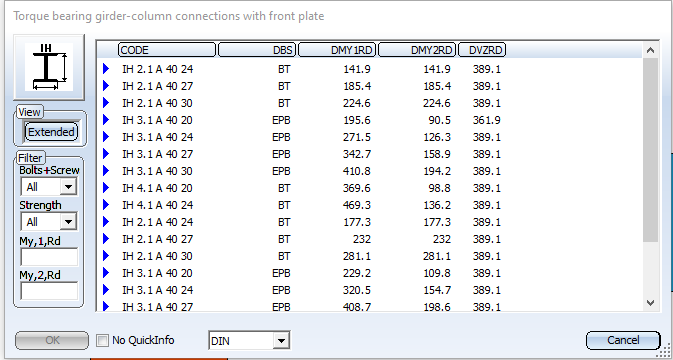Click the blue arrow for IH 4.1 A 40 24 row
This screenshot has height=360, width=673.
tap(106, 205)
